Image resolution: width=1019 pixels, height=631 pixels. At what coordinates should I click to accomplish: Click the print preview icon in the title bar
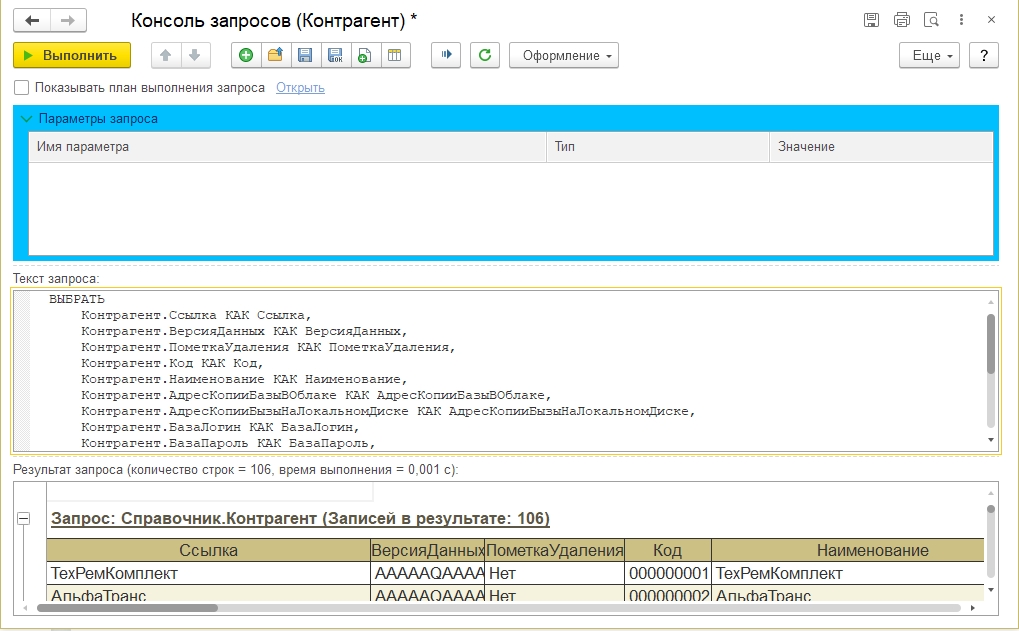point(931,20)
